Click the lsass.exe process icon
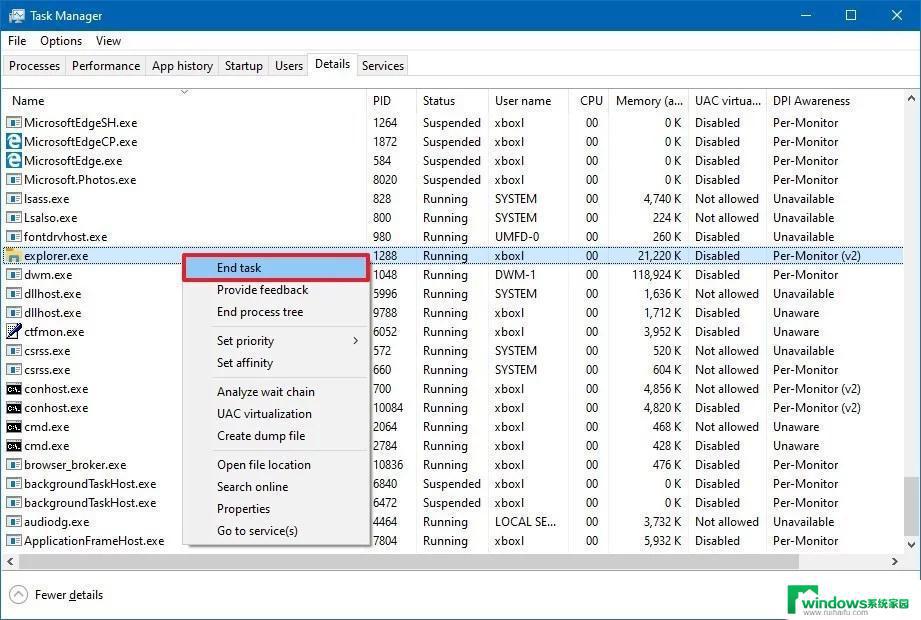The width and height of the screenshot is (921, 620). pyautogui.click(x=14, y=198)
